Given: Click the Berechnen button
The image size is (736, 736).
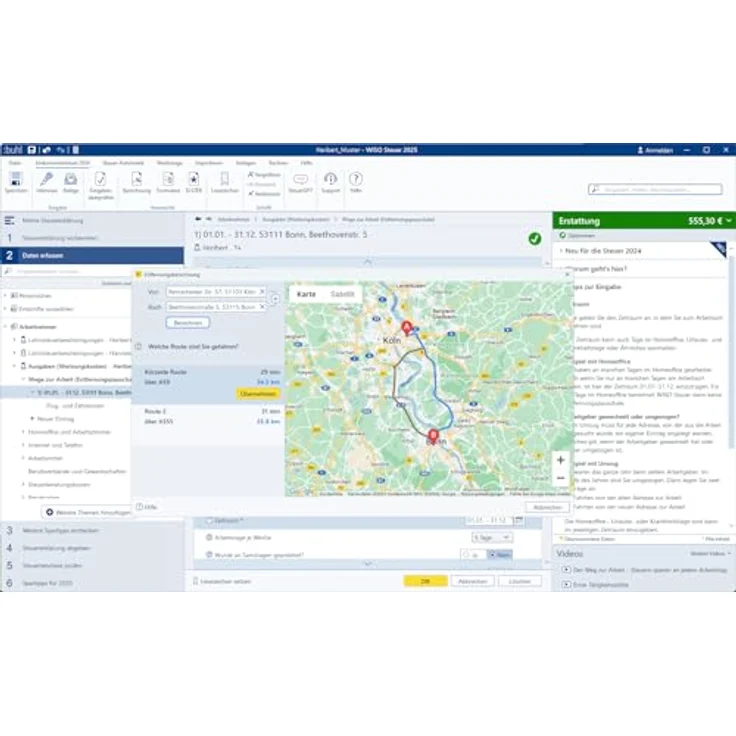Looking at the screenshot, I should [x=188, y=323].
